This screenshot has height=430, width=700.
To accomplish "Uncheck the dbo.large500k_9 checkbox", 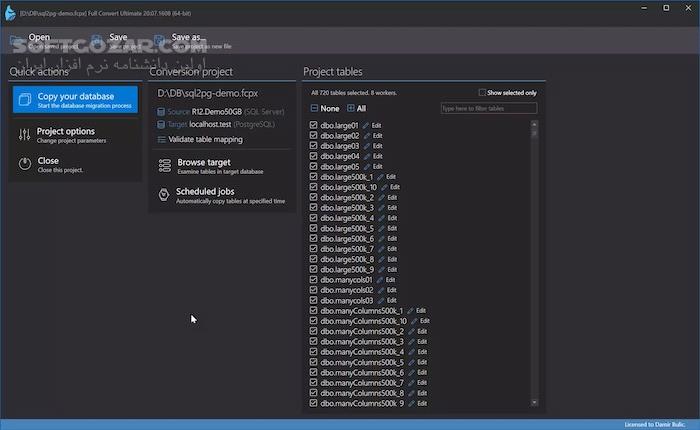I will coord(313,269).
